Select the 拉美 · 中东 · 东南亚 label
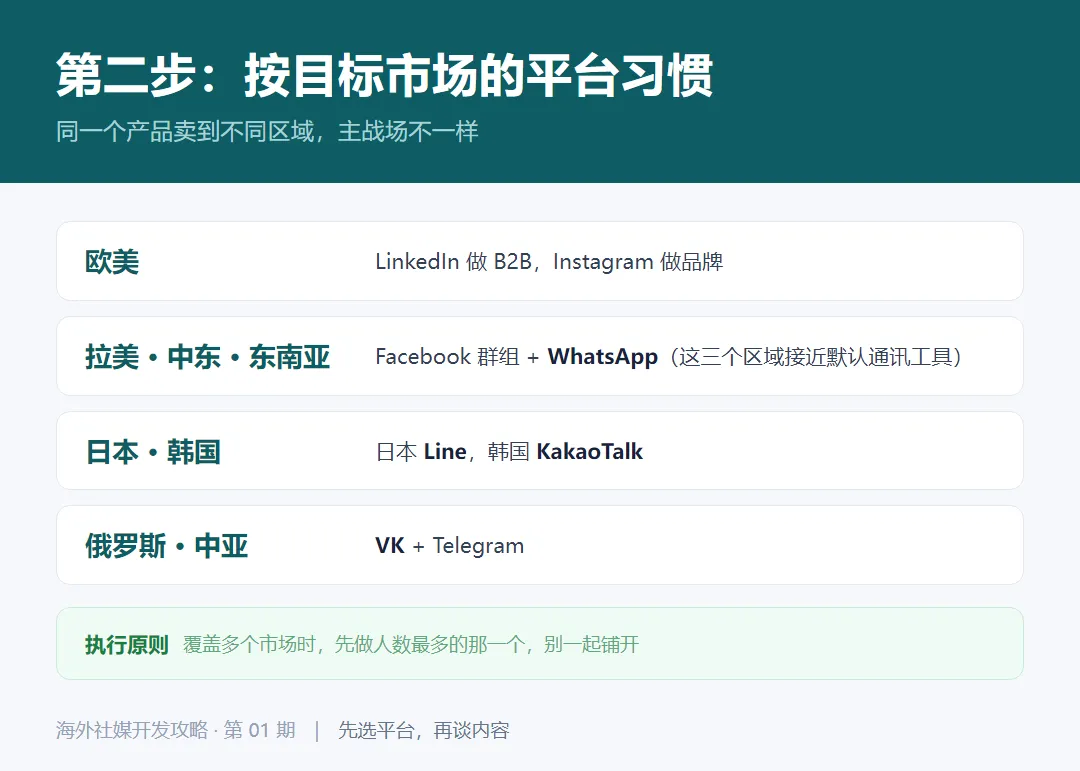The width and height of the screenshot is (1080, 771). coord(207,357)
